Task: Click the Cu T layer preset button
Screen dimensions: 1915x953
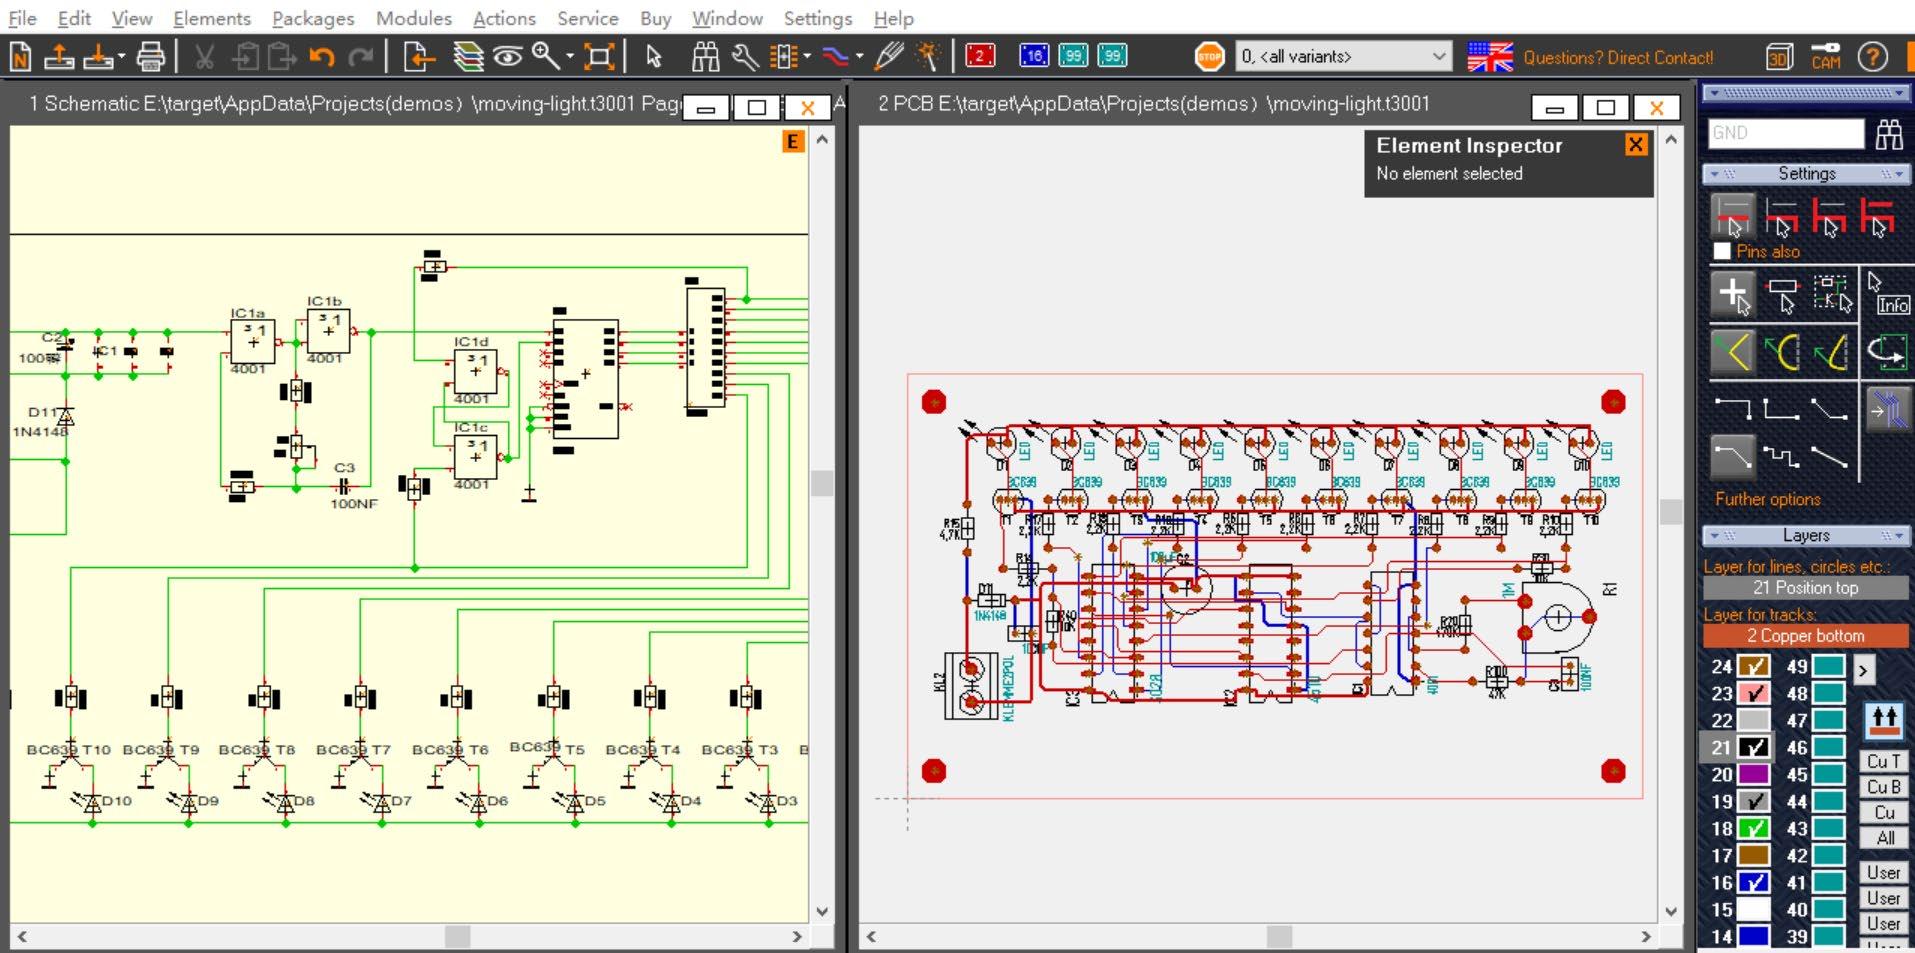Action: click(1884, 761)
